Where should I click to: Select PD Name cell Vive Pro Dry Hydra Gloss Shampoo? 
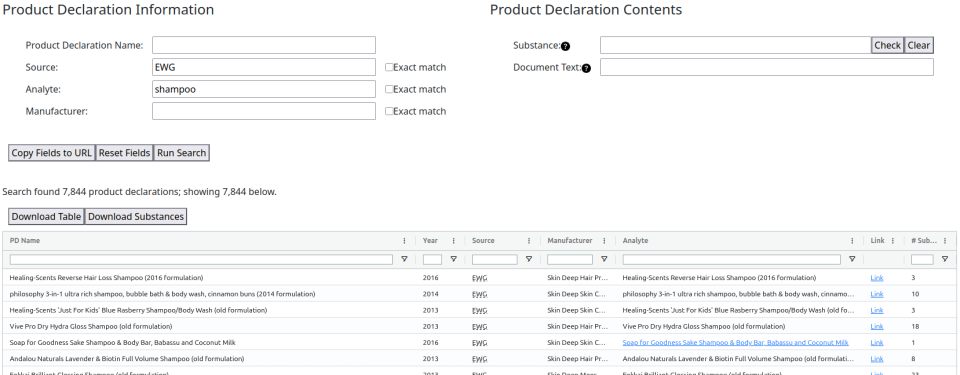(x=91, y=327)
